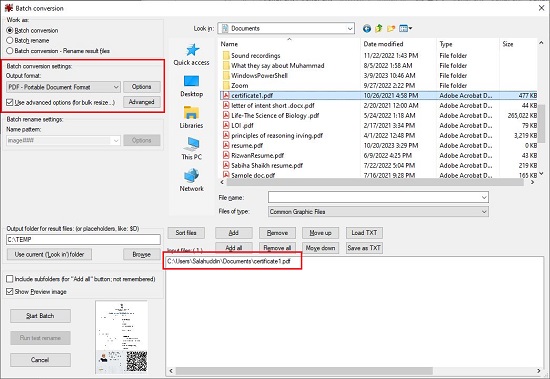Toggle Use advanced options for bulk resize checkbox
The height and width of the screenshot is (379, 550).
[10, 102]
